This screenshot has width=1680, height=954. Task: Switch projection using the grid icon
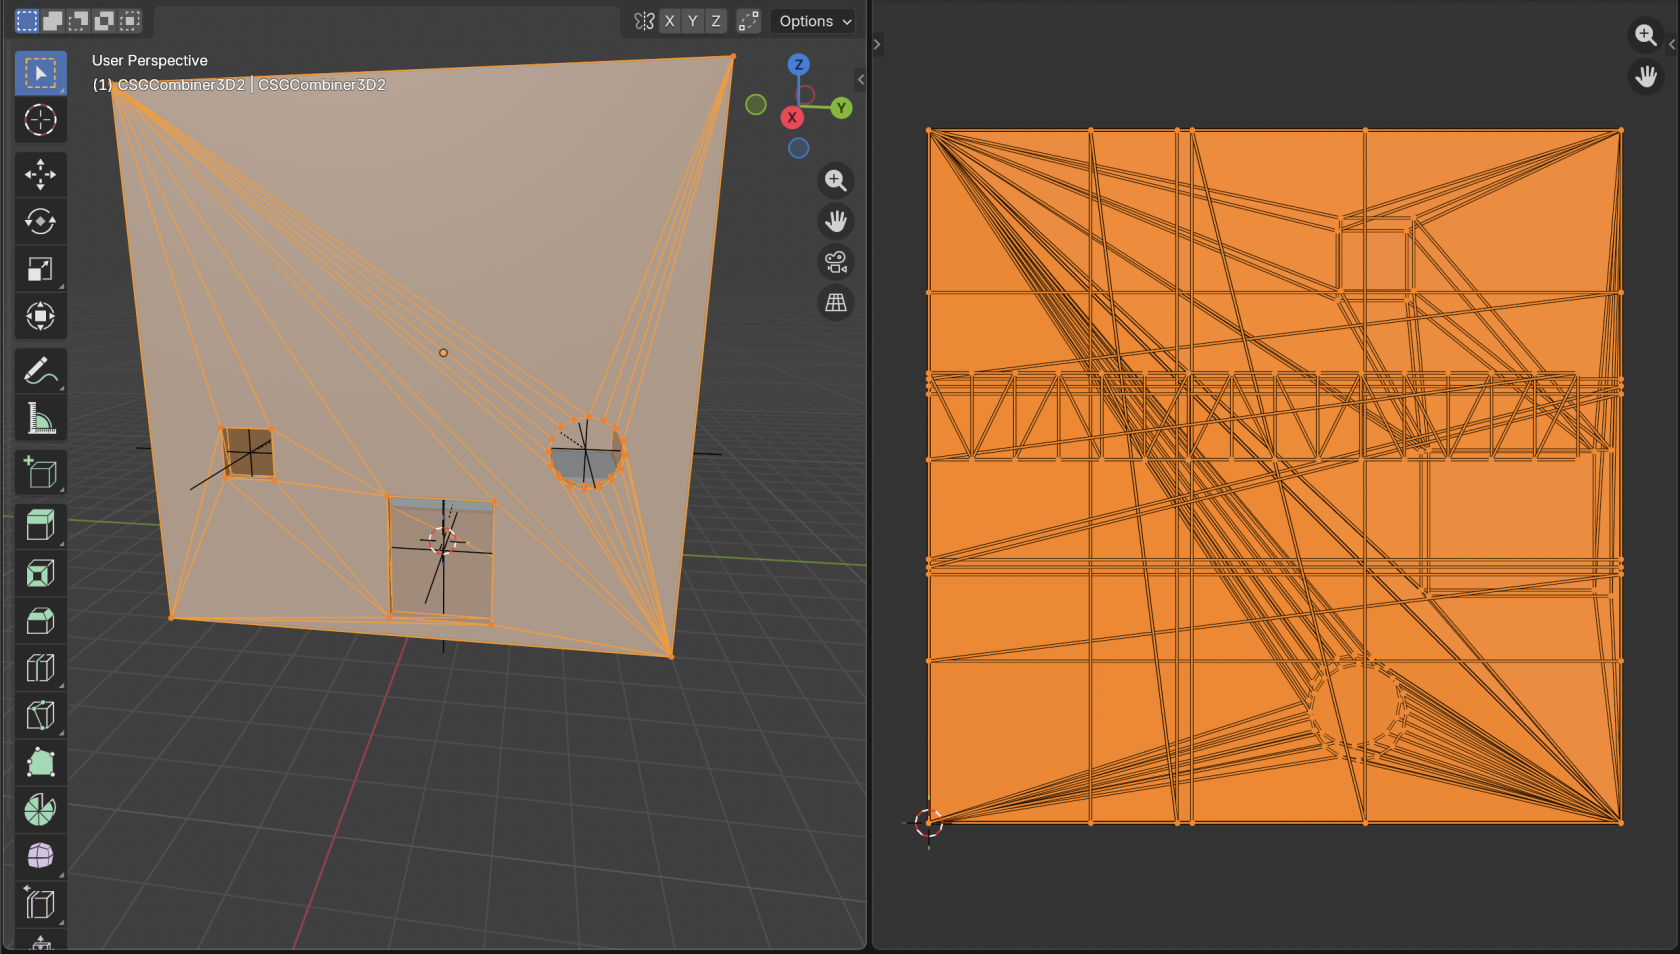point(836,302)
